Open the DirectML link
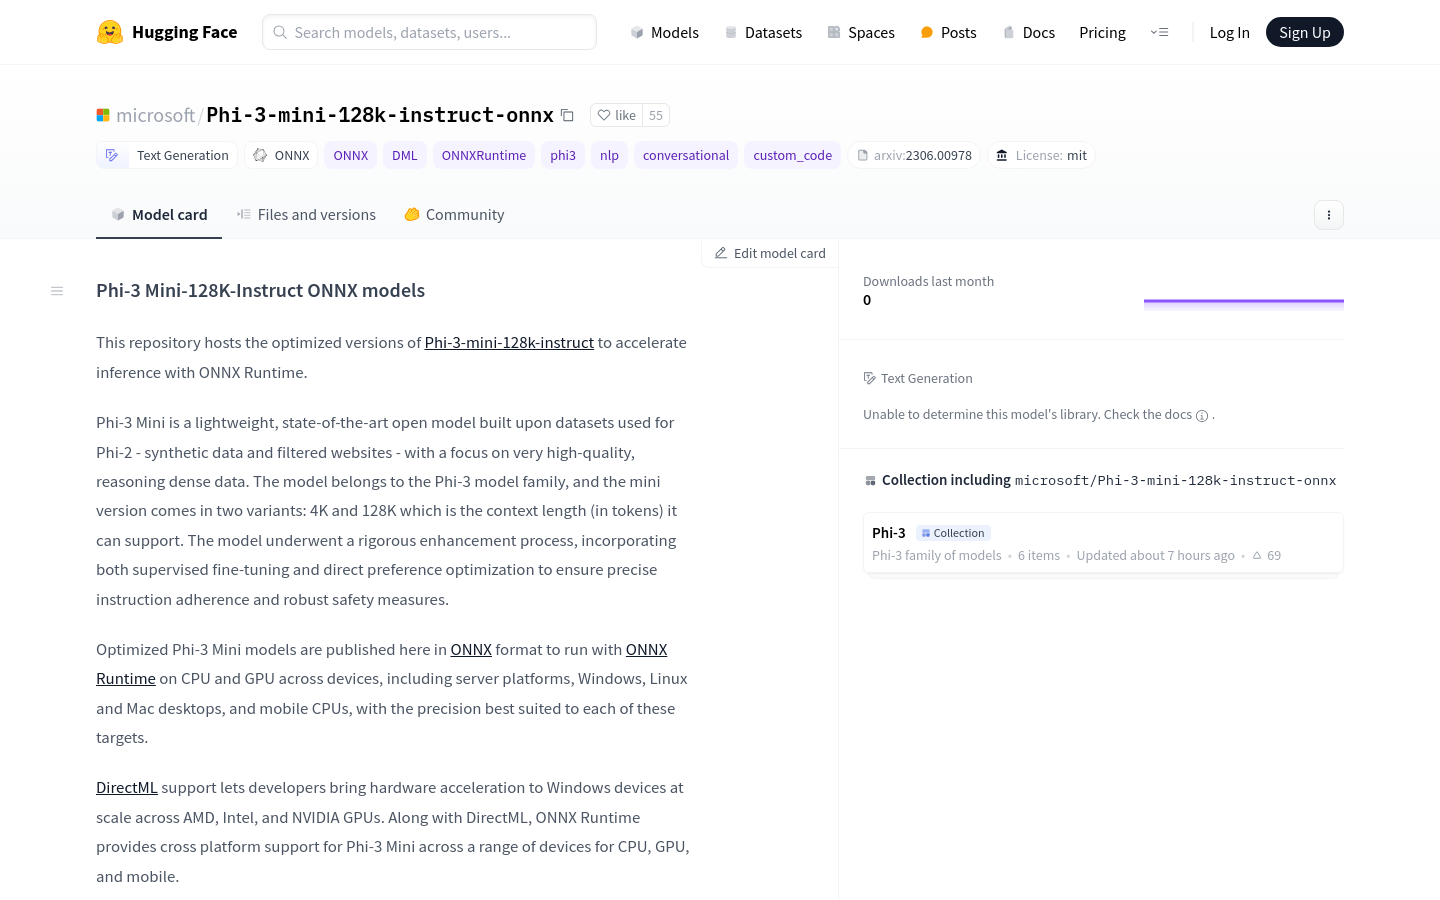Viewport: 1440px width, 900px height. pos(127,787)
